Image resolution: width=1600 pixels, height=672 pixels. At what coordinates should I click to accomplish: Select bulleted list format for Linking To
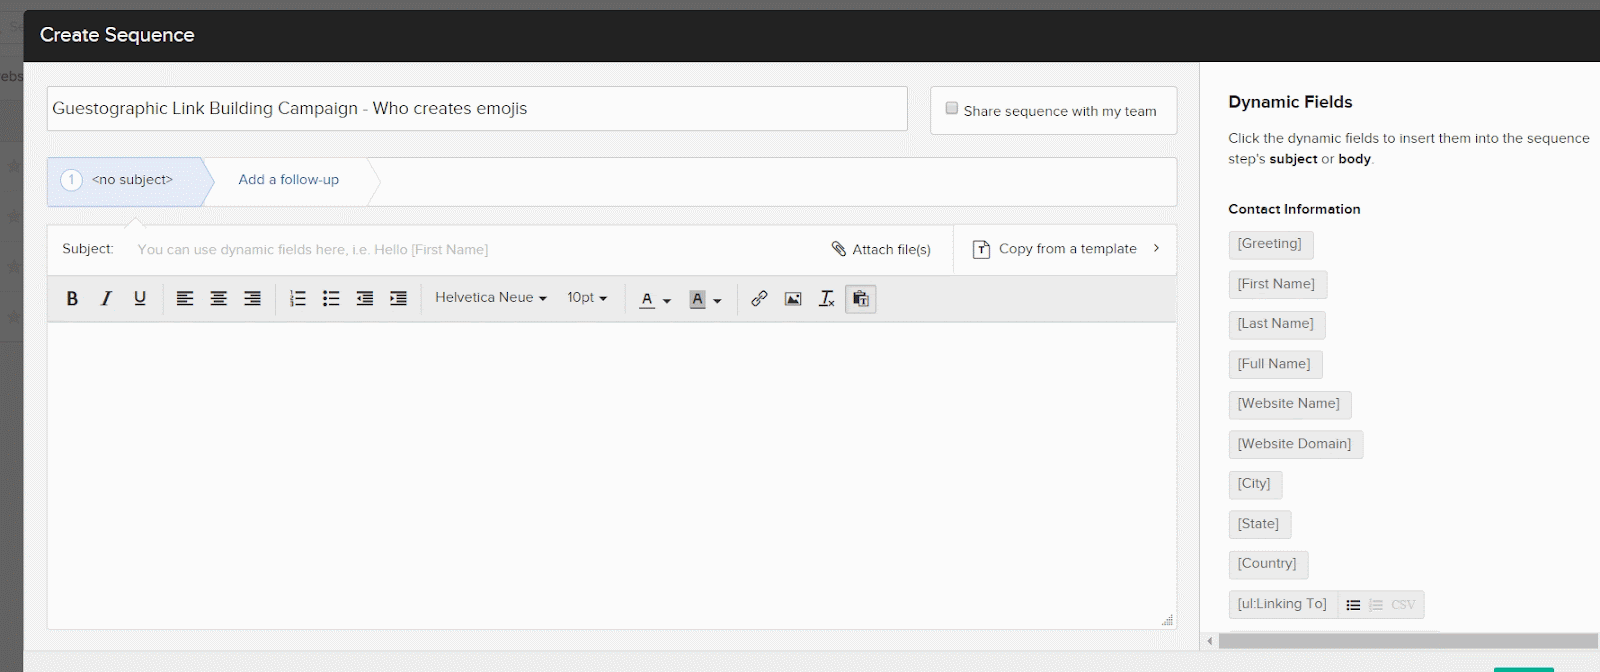point(1353,605)
